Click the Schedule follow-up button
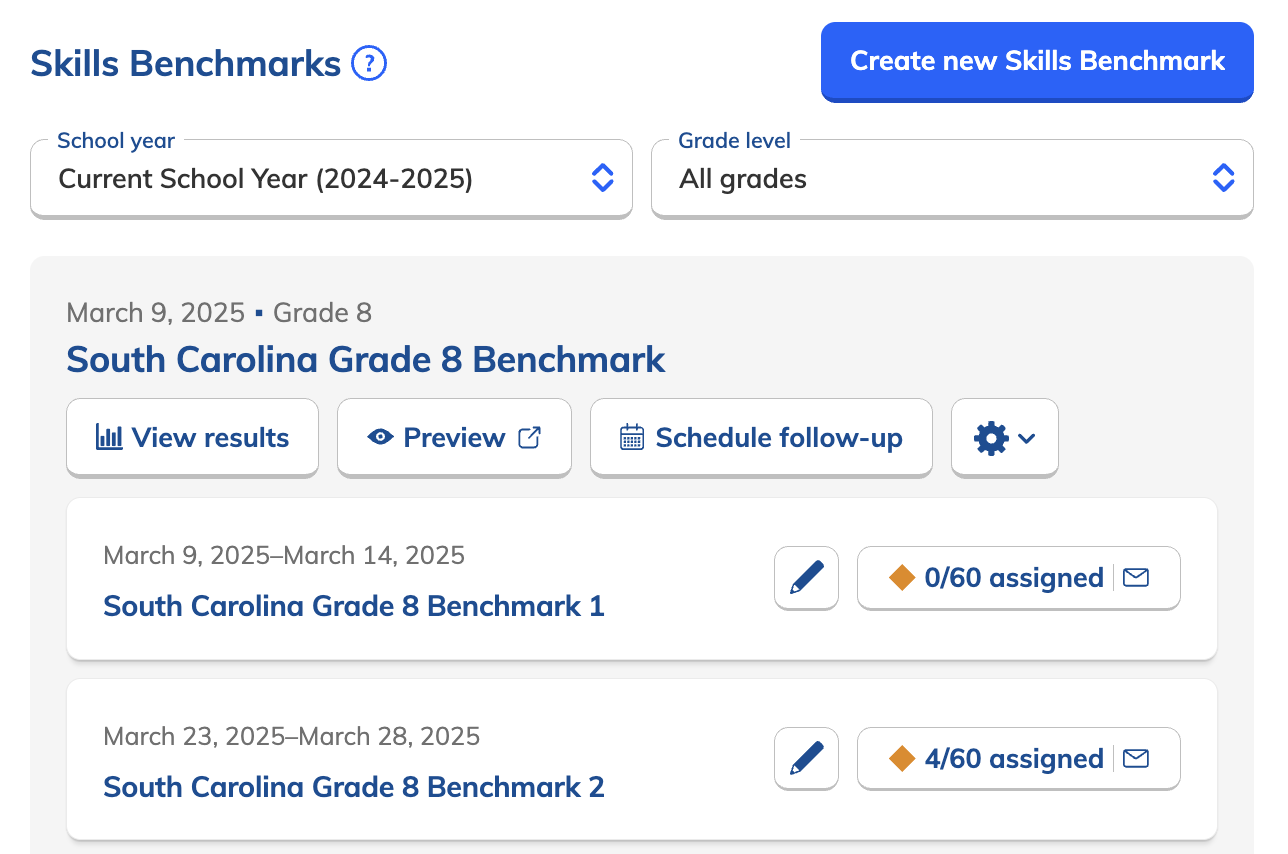 pyautogui.click(x=761, y=437)
